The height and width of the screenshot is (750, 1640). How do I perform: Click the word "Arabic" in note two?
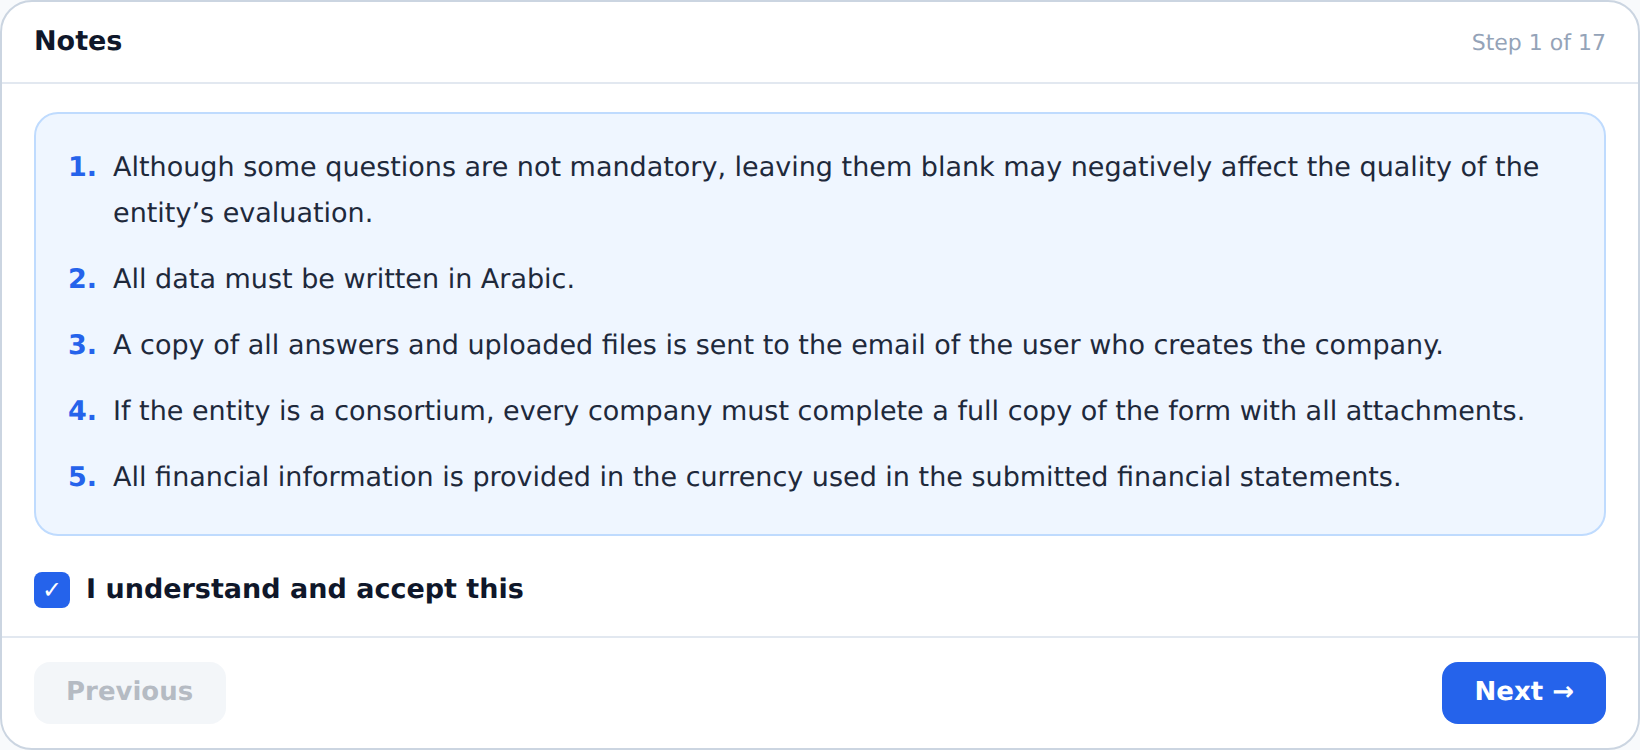pyautogui.click(x=523, y=279)
